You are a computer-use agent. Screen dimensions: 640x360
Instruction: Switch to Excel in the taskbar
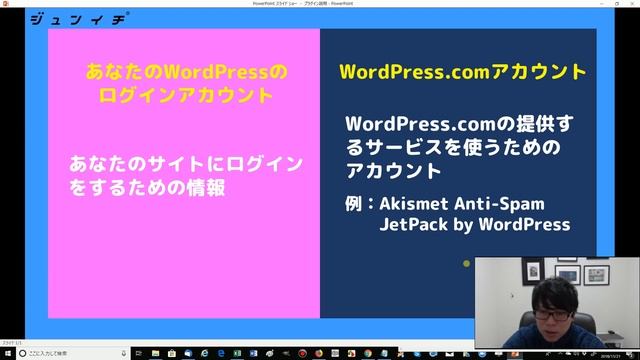237,353
